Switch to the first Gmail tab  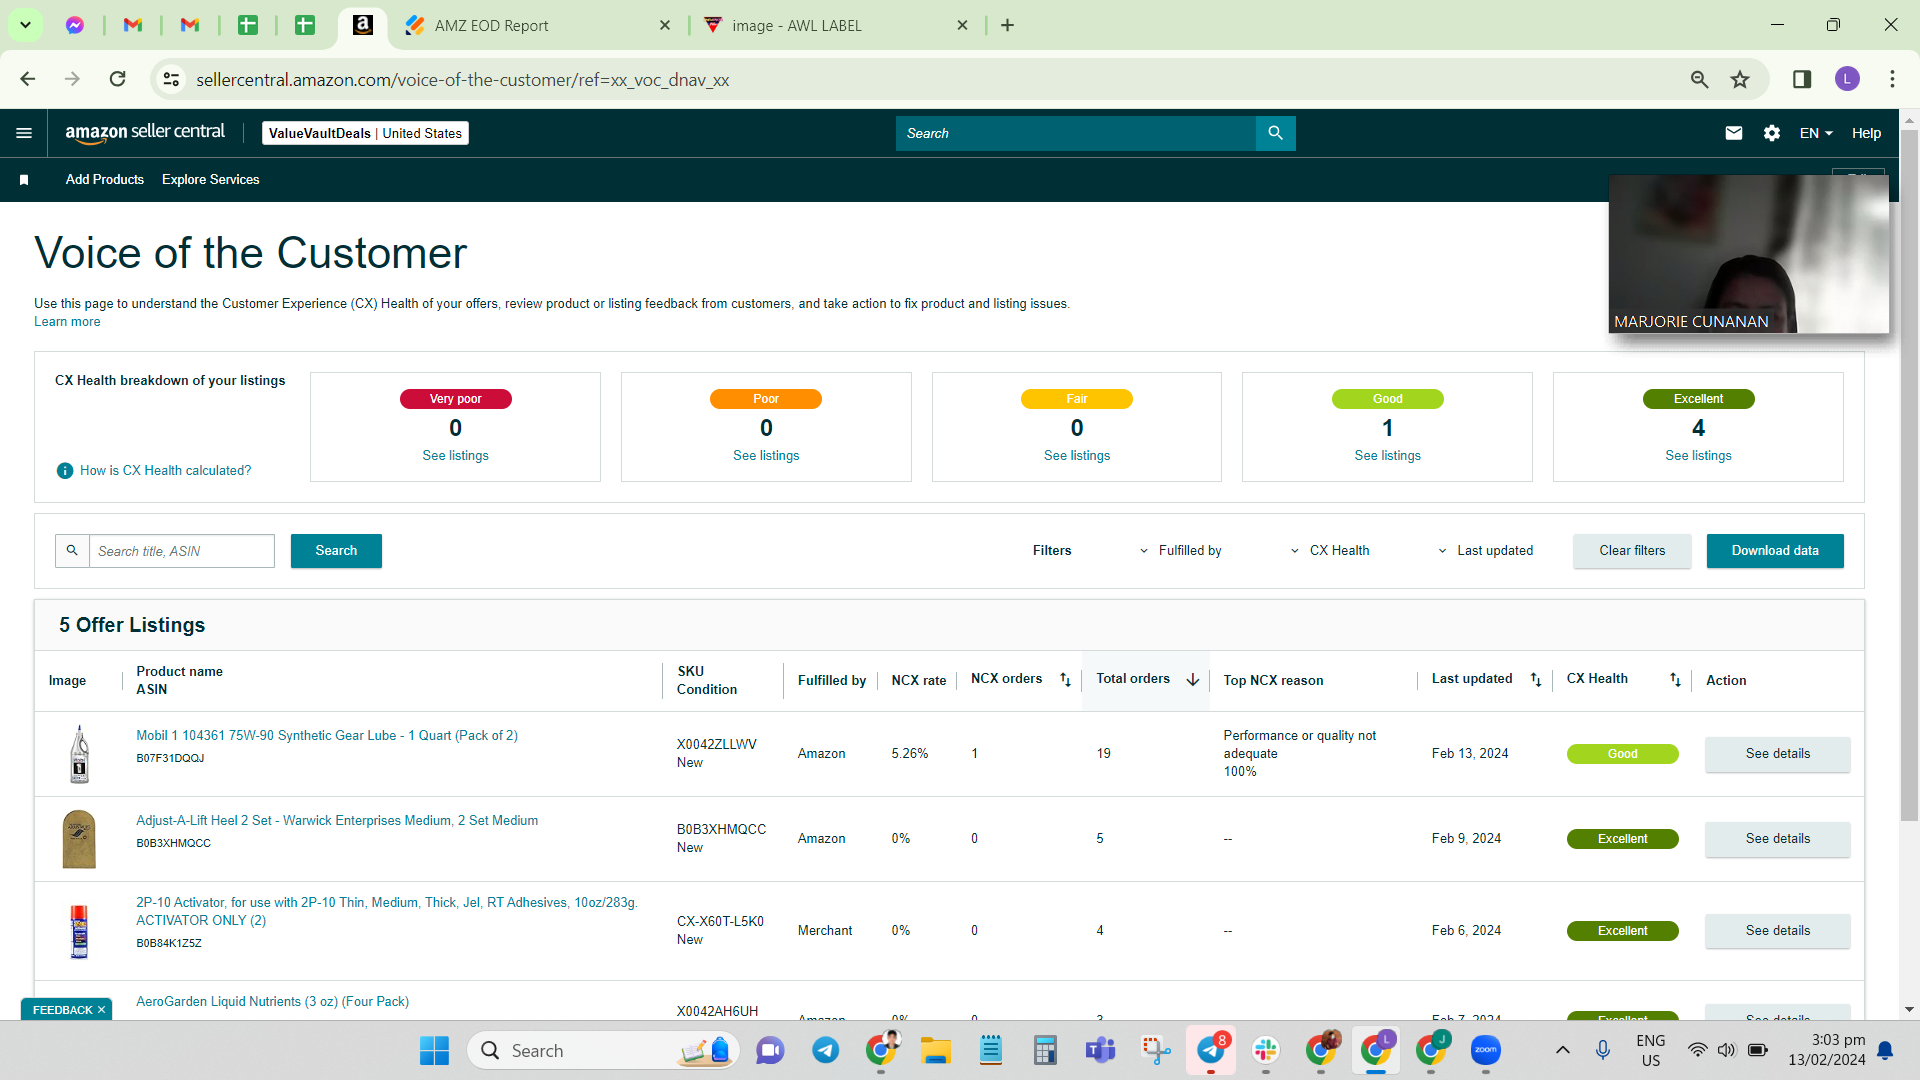click(x=133, y=25)
